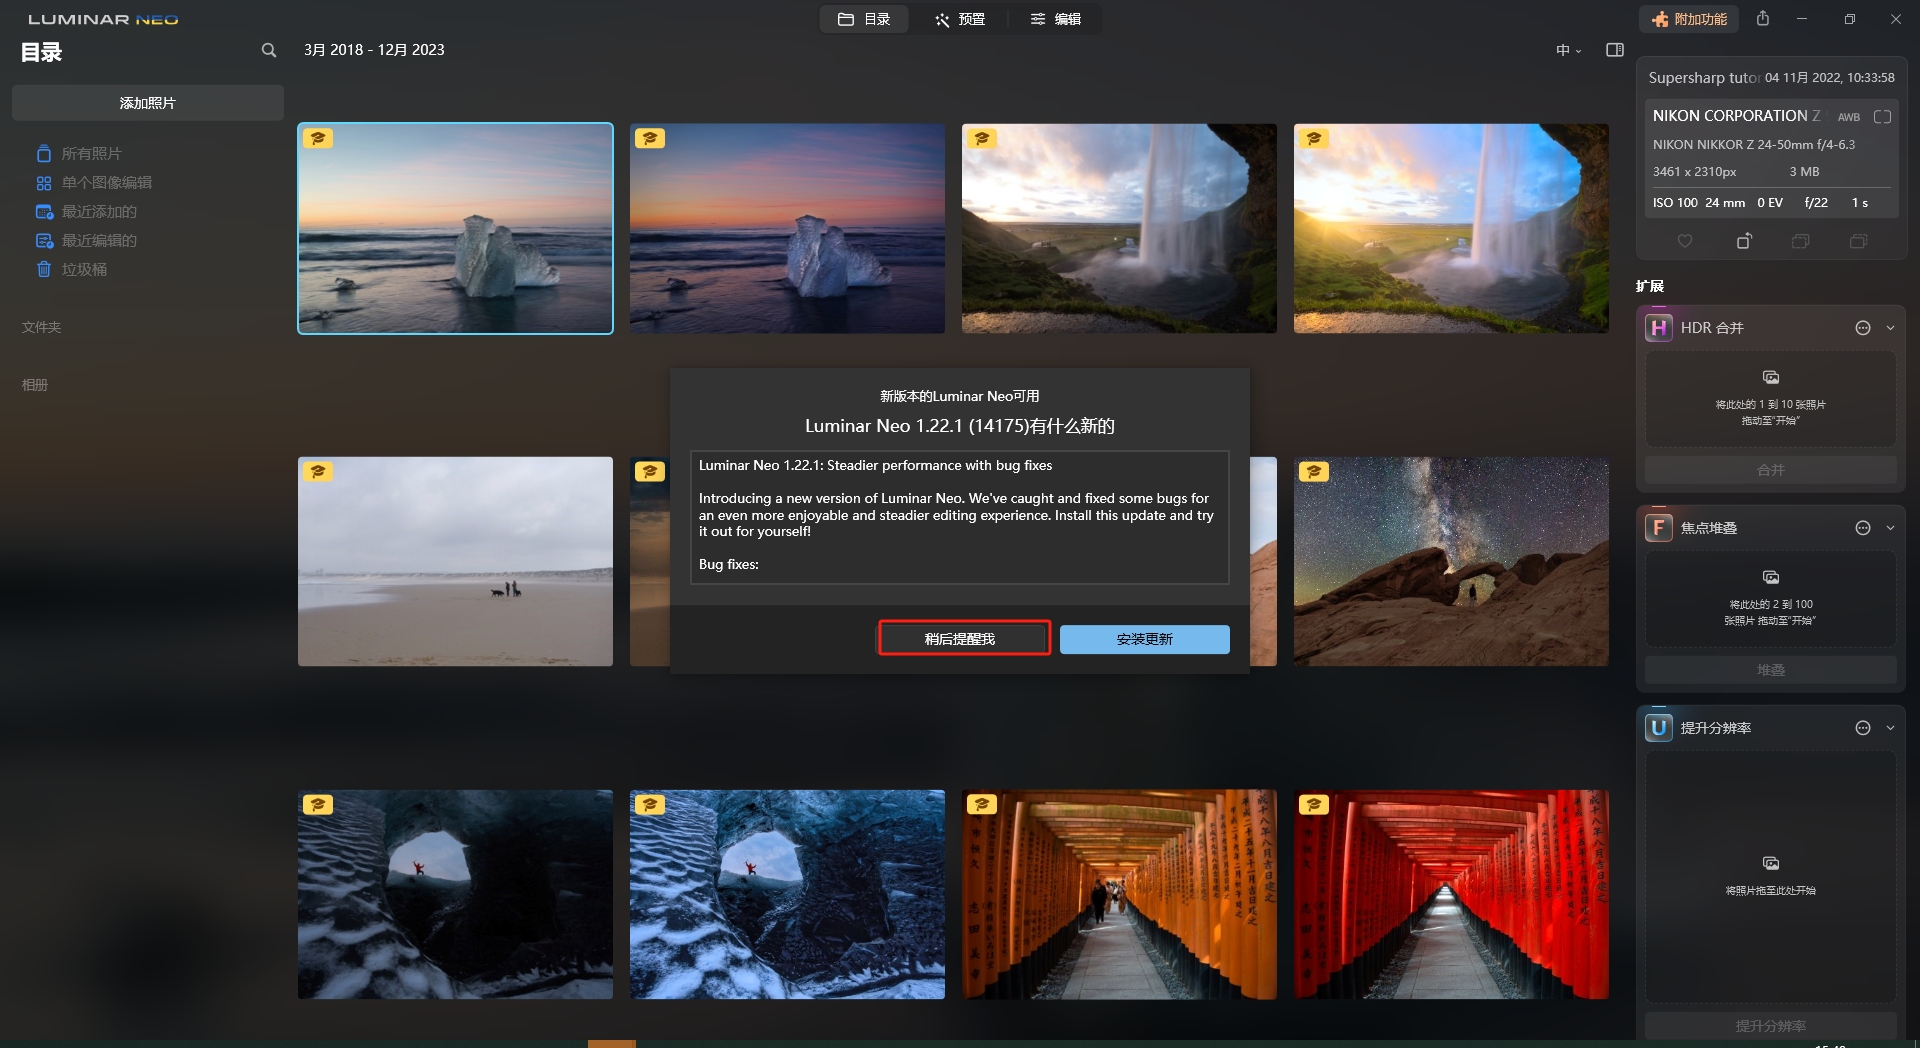
Task: Click inside the release notes text box
Action: point(959,517)
